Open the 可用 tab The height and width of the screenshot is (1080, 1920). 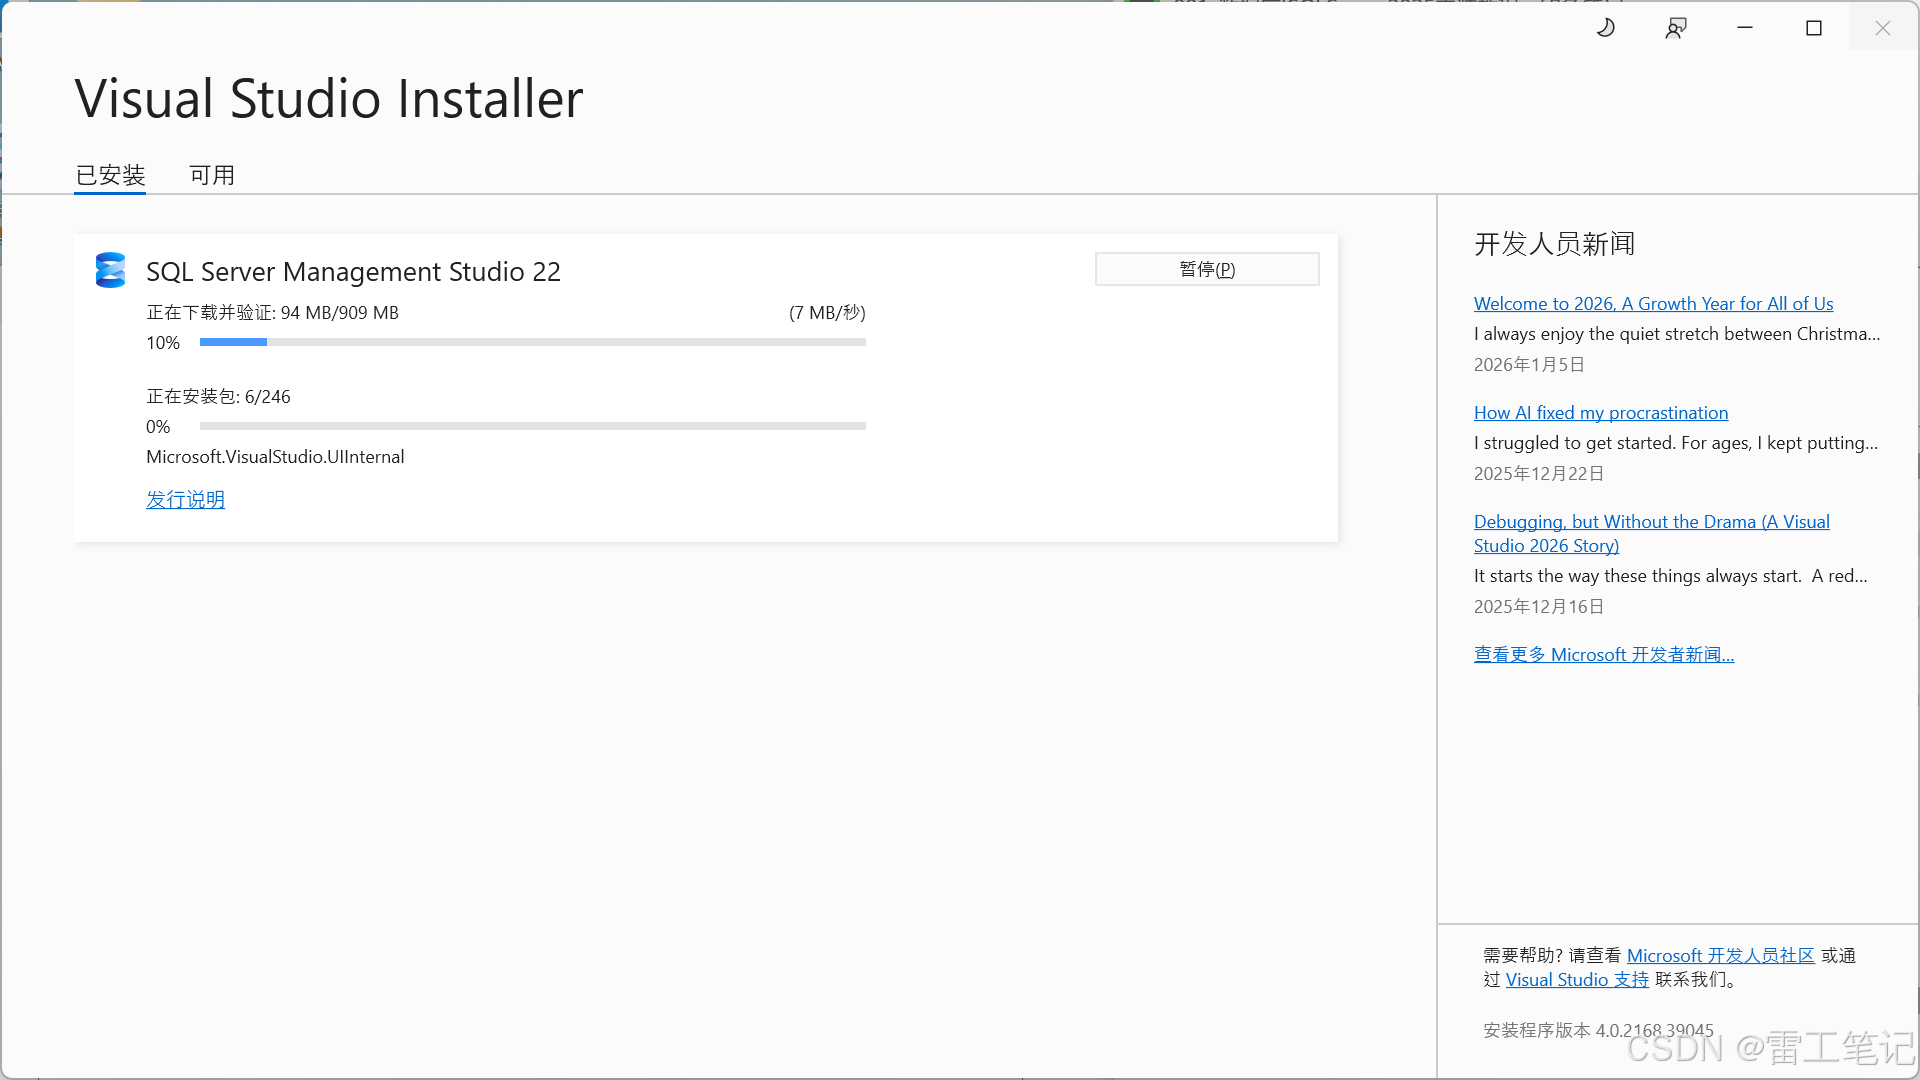coord(212,175)
